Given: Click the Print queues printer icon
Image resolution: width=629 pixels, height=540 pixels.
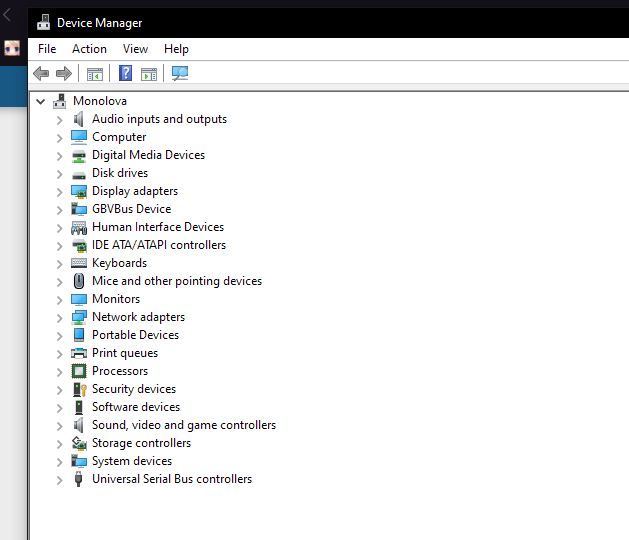Looking at the screenshot, I should coord(79,353).
